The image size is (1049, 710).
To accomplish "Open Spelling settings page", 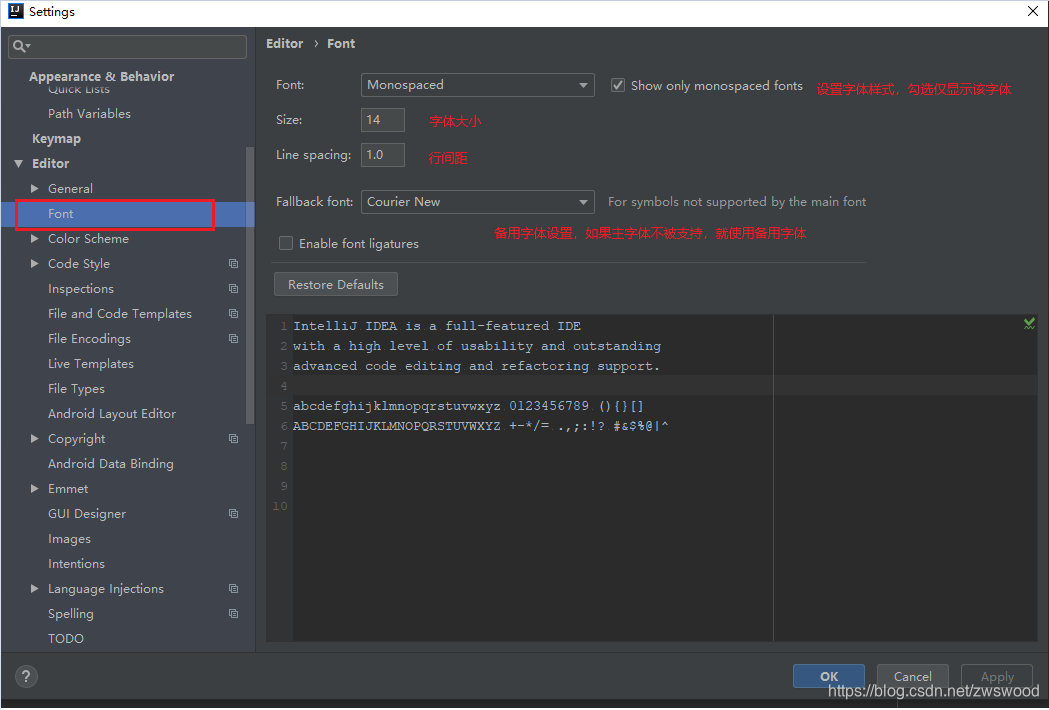I will coord(70,614).
